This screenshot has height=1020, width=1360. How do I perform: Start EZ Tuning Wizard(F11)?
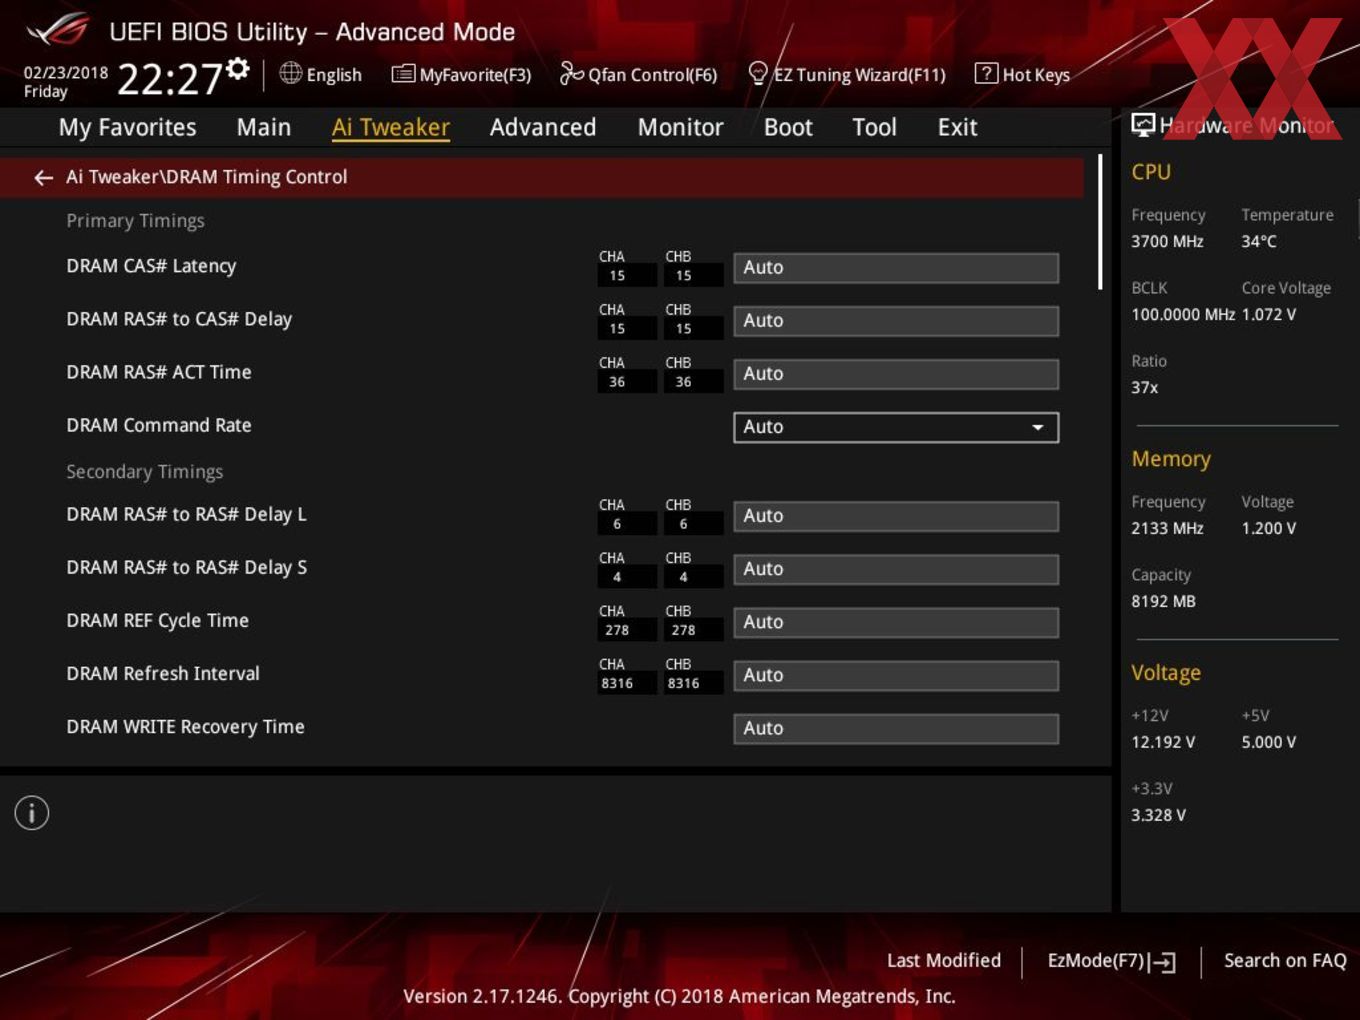pyautogui.click(x=860, y=75)
